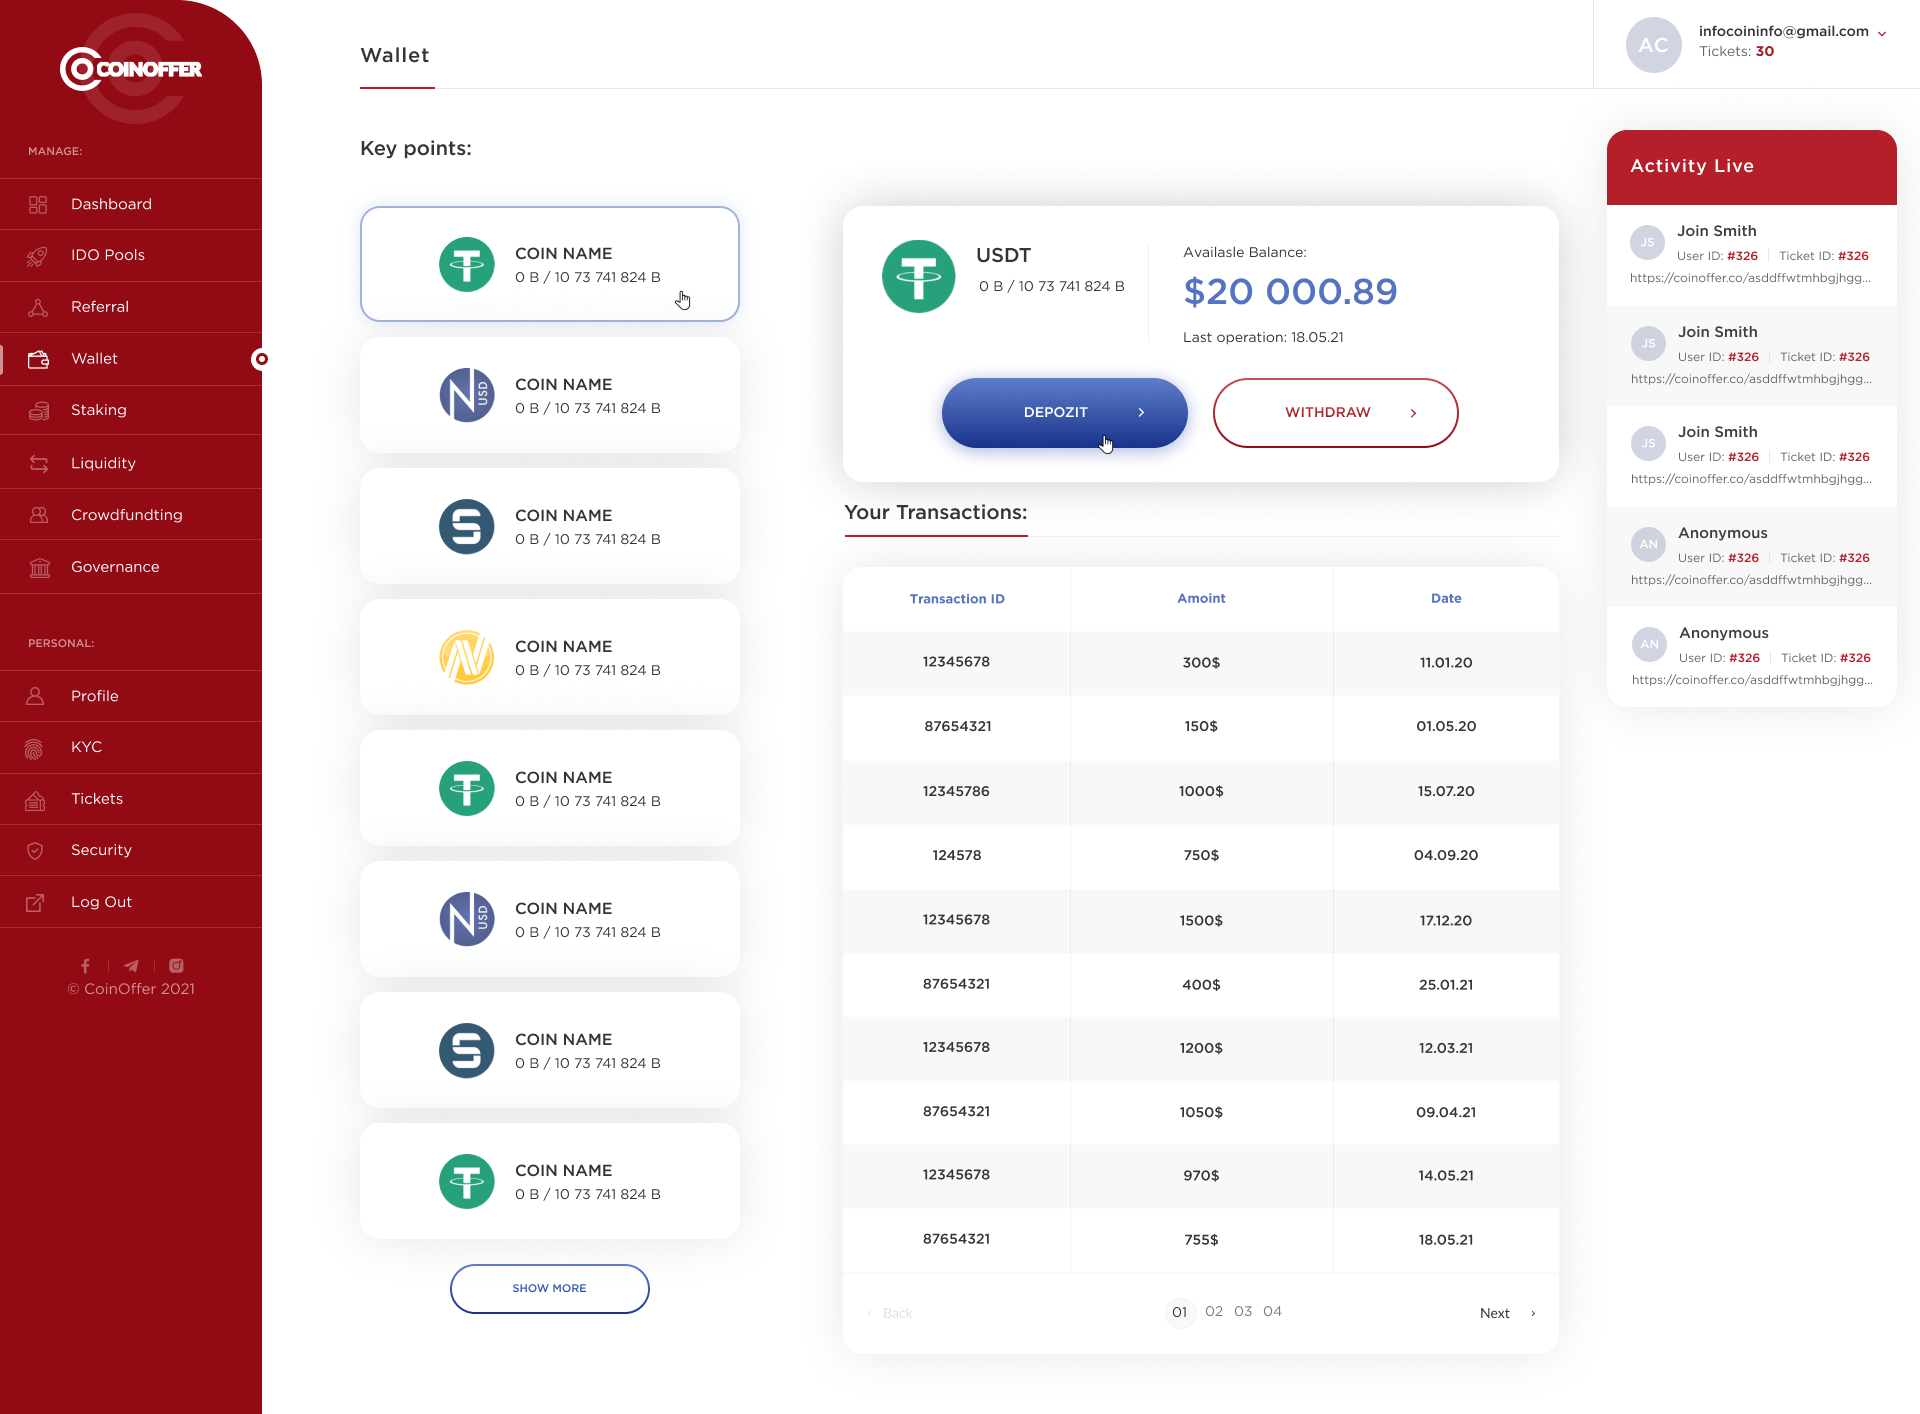Select the KYC sidebar icon
Viewport: 1920px width, 1414px height.
[36, 746]
